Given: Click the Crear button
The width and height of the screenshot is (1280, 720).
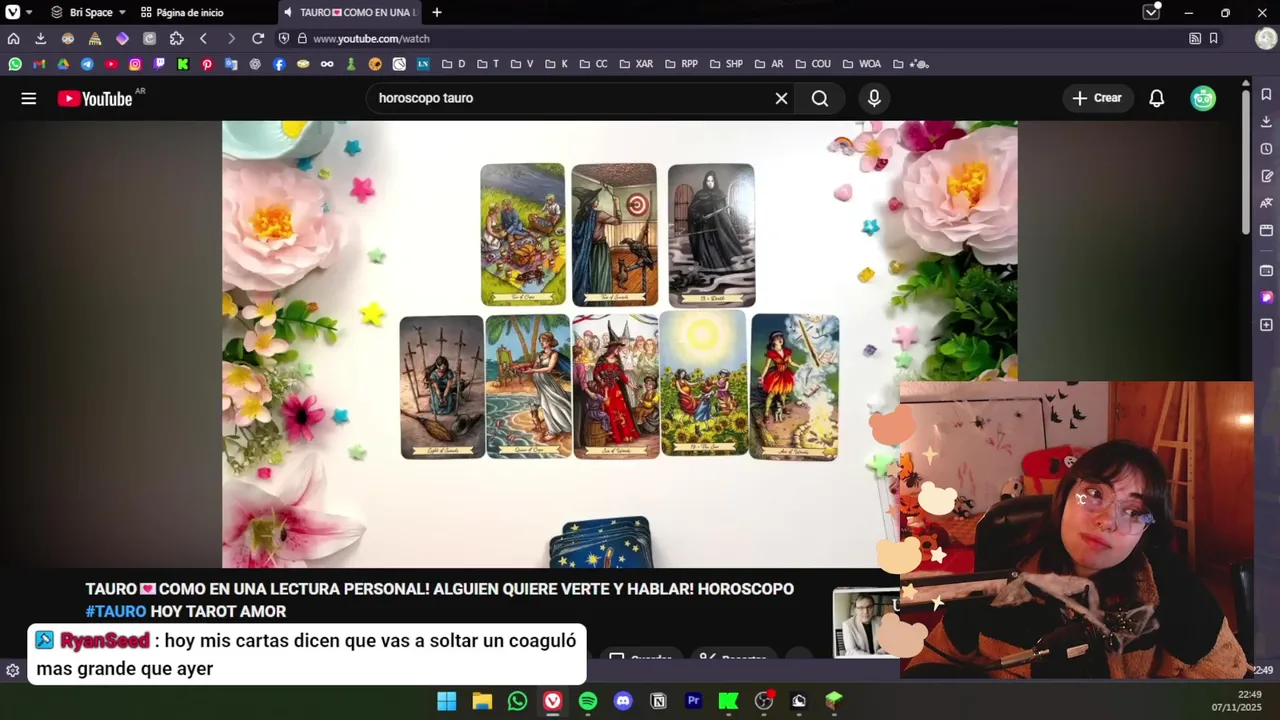Looking at the screenshot, I should (1097, 98).
